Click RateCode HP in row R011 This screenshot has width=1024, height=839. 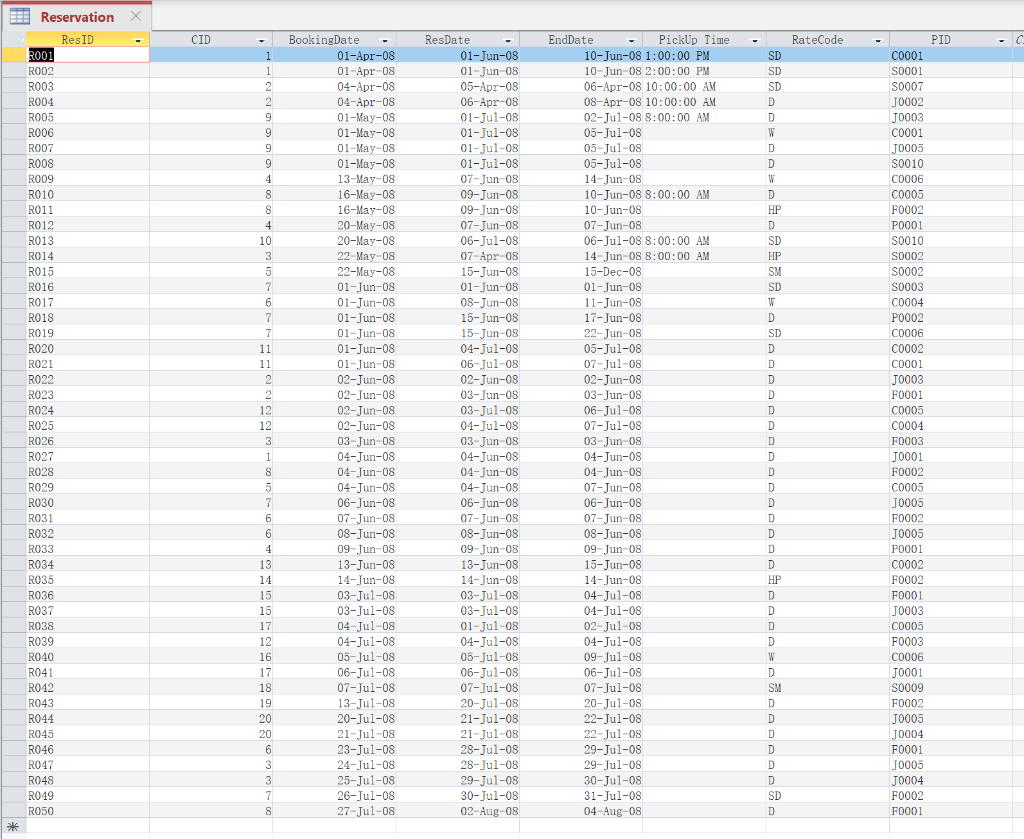pos(828,210)
